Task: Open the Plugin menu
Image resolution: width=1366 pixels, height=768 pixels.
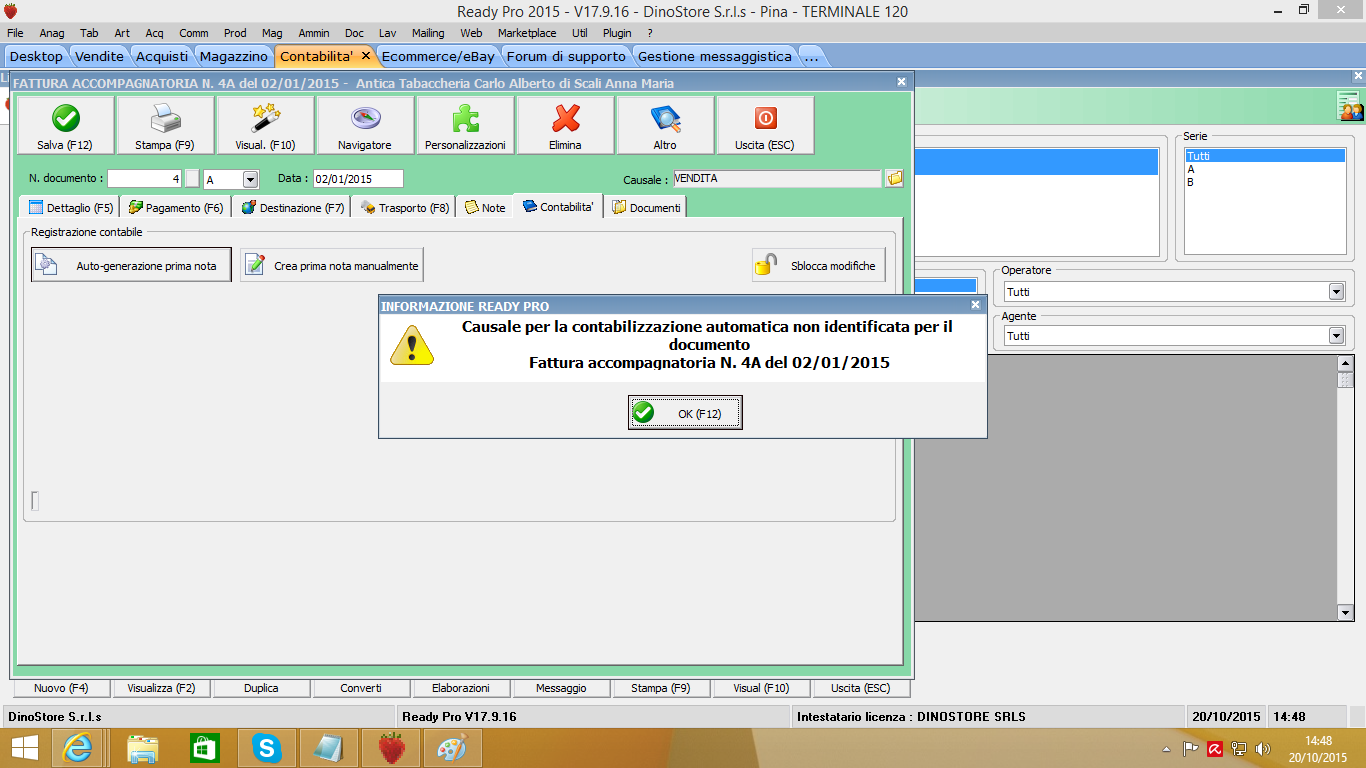Action: (x=617, y=33)
